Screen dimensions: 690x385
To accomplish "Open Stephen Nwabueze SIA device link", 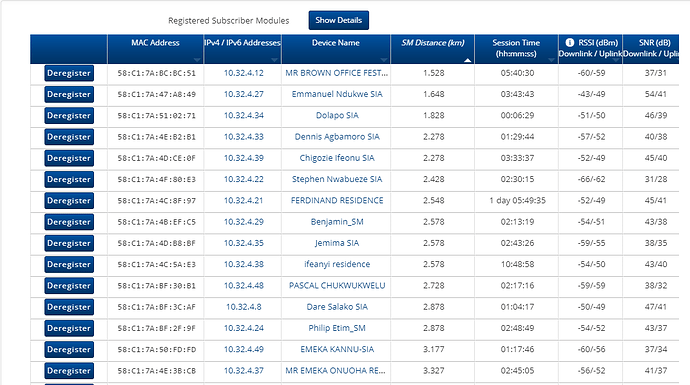I will coord(337,179).
